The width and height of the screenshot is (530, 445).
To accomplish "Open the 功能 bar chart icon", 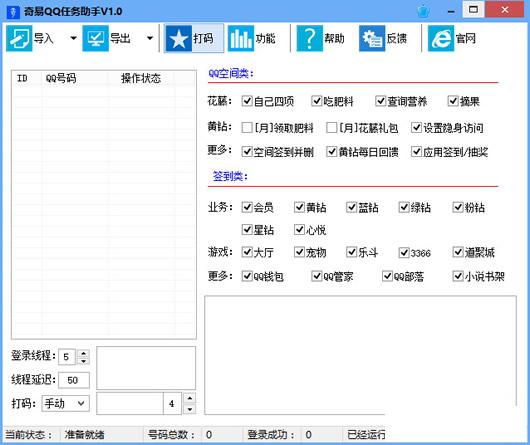I will tap(241, 39).
